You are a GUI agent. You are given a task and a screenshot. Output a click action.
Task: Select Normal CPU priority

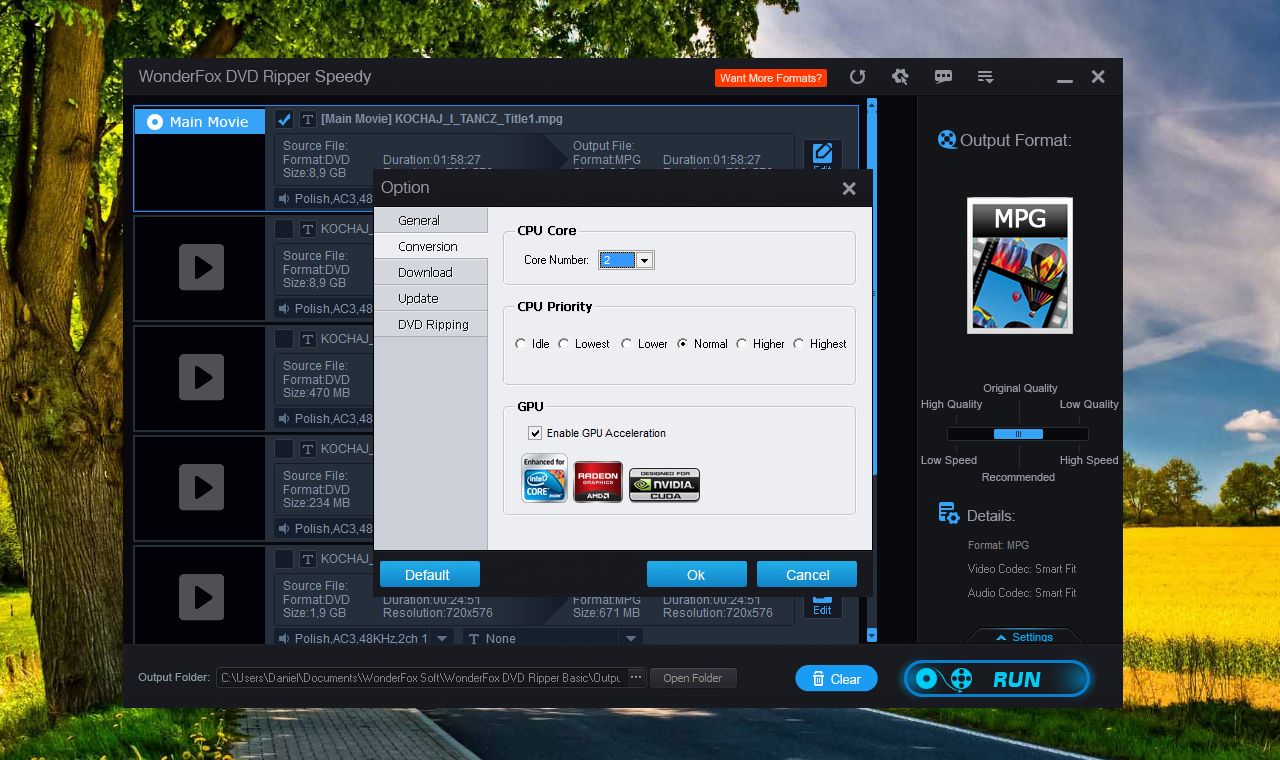tap(683, 343)
